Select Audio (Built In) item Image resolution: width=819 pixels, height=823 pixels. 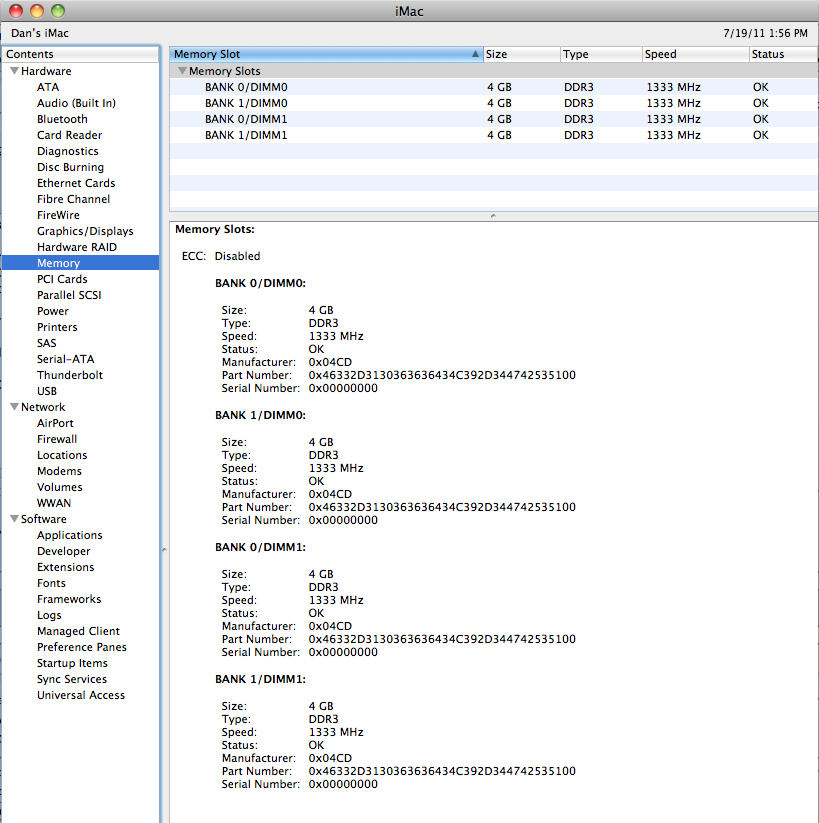(x=76, y=103)
